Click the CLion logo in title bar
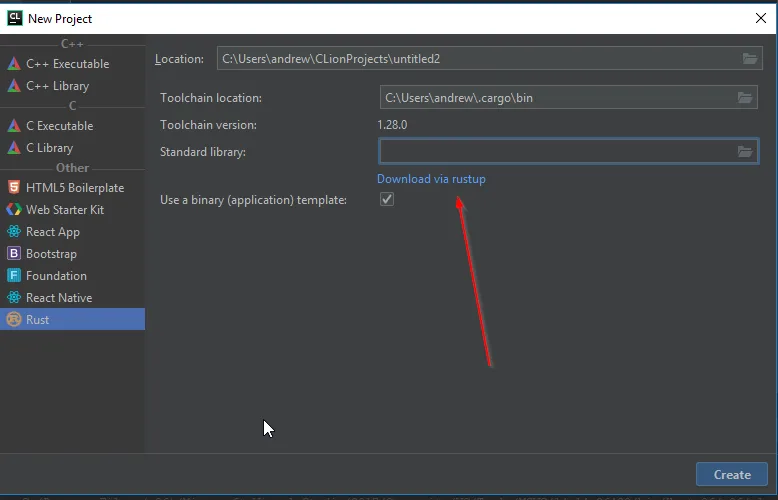The width and height of the screenshot is (778, 500). point(15,18)
